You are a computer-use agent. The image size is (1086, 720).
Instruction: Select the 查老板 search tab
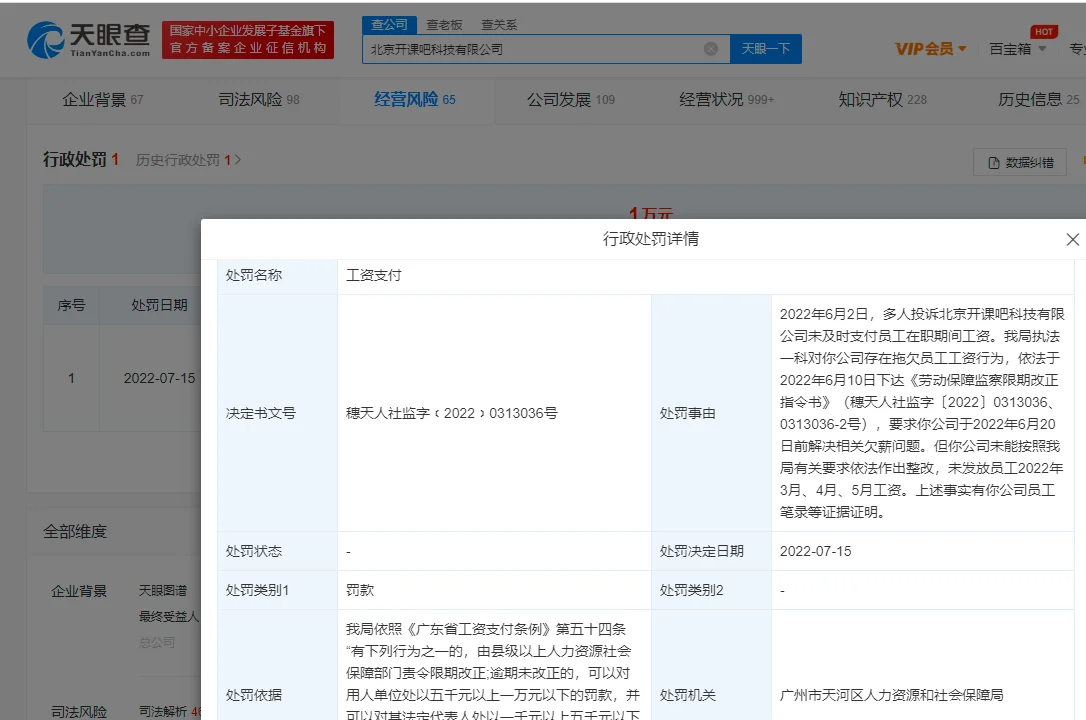tap(444, 25)
